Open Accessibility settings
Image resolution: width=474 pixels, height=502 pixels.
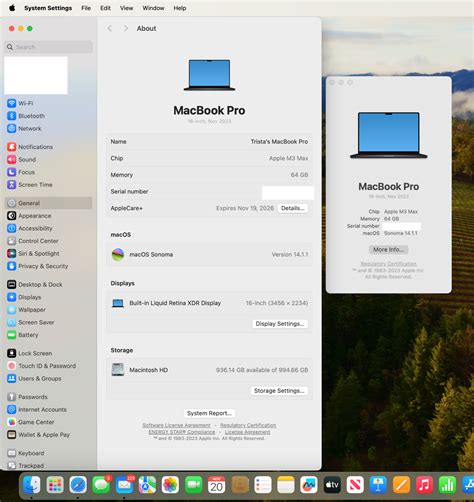[30, 228]
